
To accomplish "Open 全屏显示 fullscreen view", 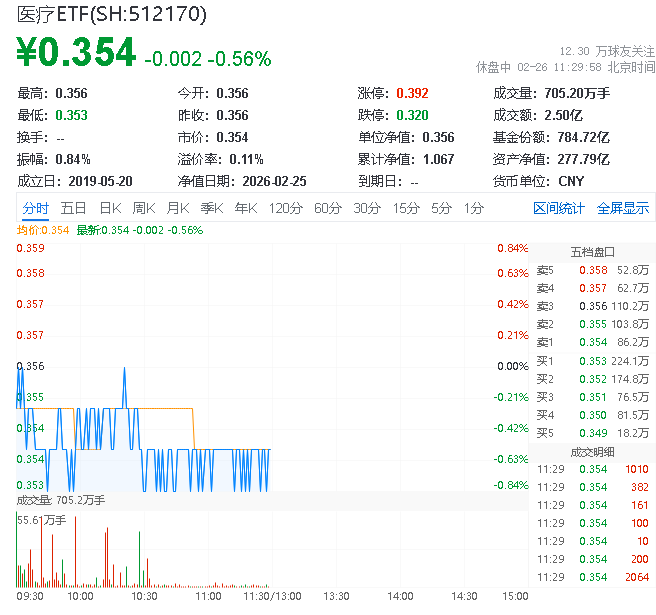I will 623,208.
